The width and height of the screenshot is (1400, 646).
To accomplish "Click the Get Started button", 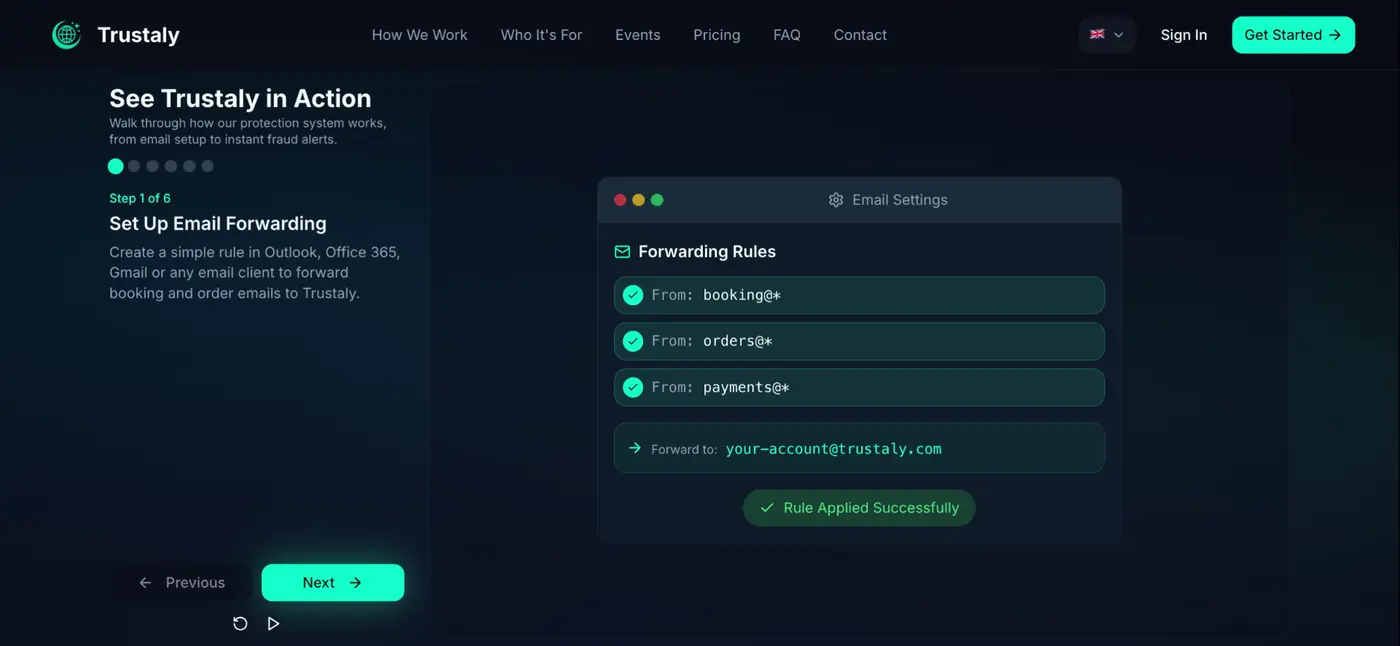I will click(x=1293, y=35).
